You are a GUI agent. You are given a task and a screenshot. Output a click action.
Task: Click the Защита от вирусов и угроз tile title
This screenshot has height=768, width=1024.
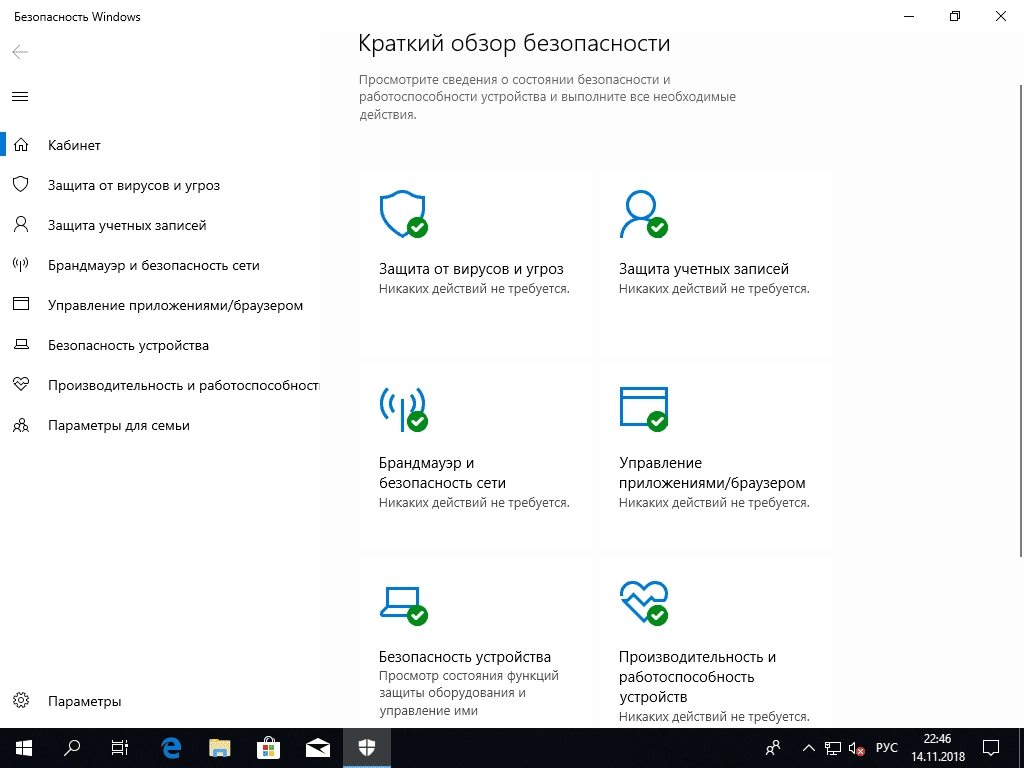[x=471, y=269]
